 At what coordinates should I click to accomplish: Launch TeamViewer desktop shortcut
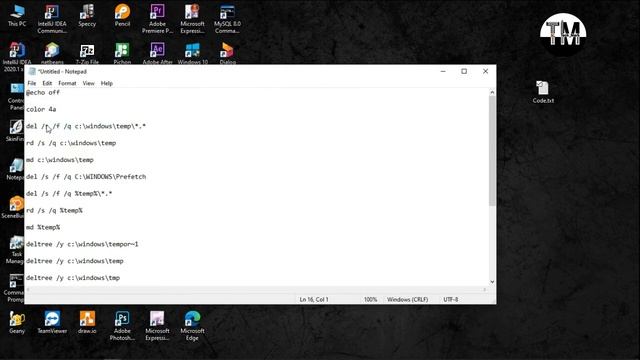[x=52, y=322]
